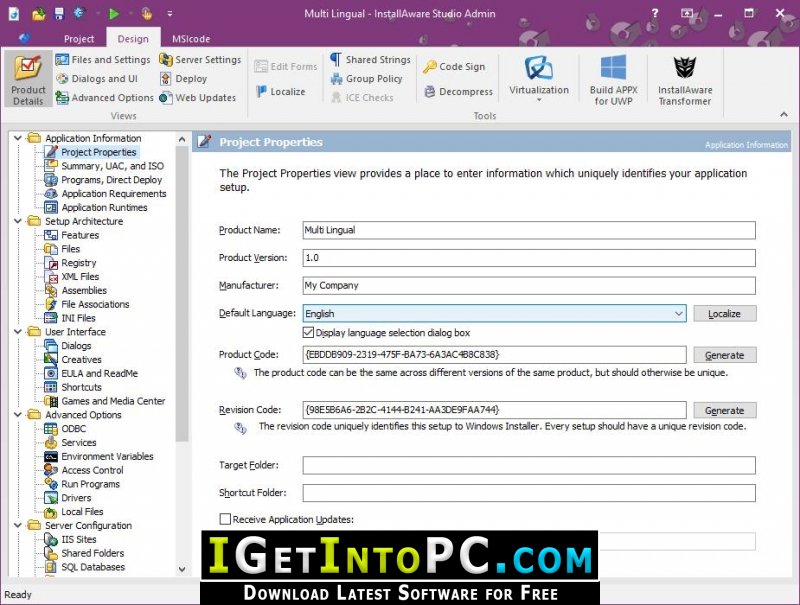Collapse the Server Configuration node
800x605 pixels.
pyautogui.click(x=18, y=525)
